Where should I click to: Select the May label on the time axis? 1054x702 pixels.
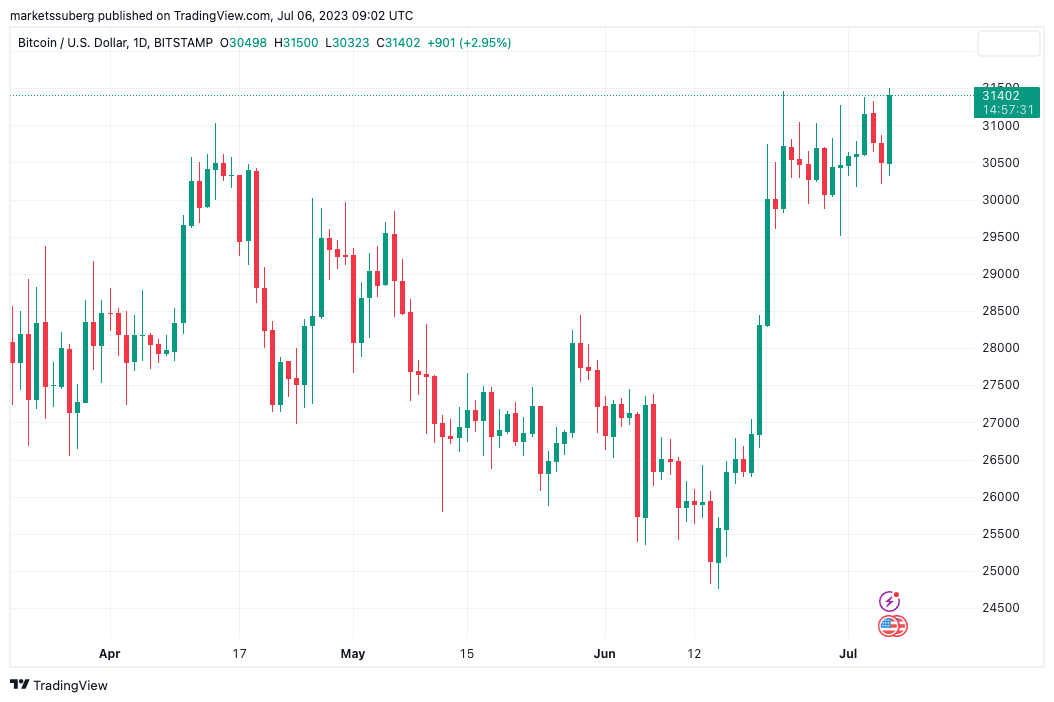tap(352, 654)
